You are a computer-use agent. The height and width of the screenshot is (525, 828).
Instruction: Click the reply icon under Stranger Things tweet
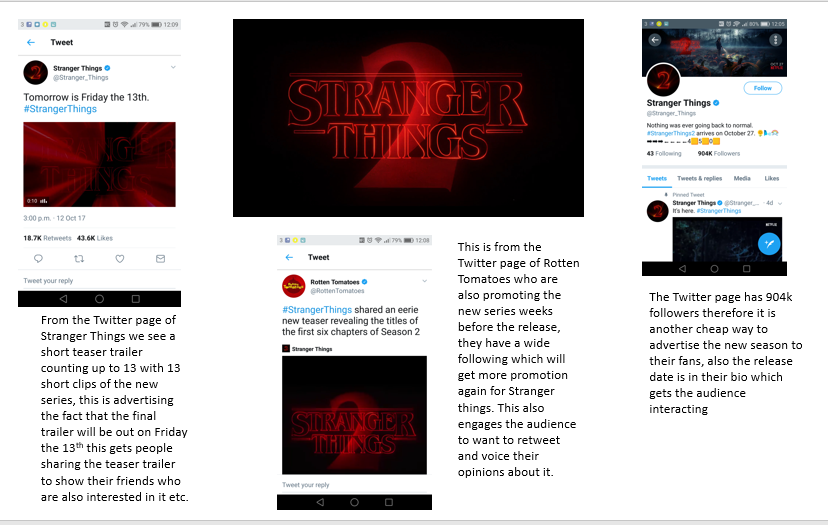pyautogui.click(x=38, y=259)
